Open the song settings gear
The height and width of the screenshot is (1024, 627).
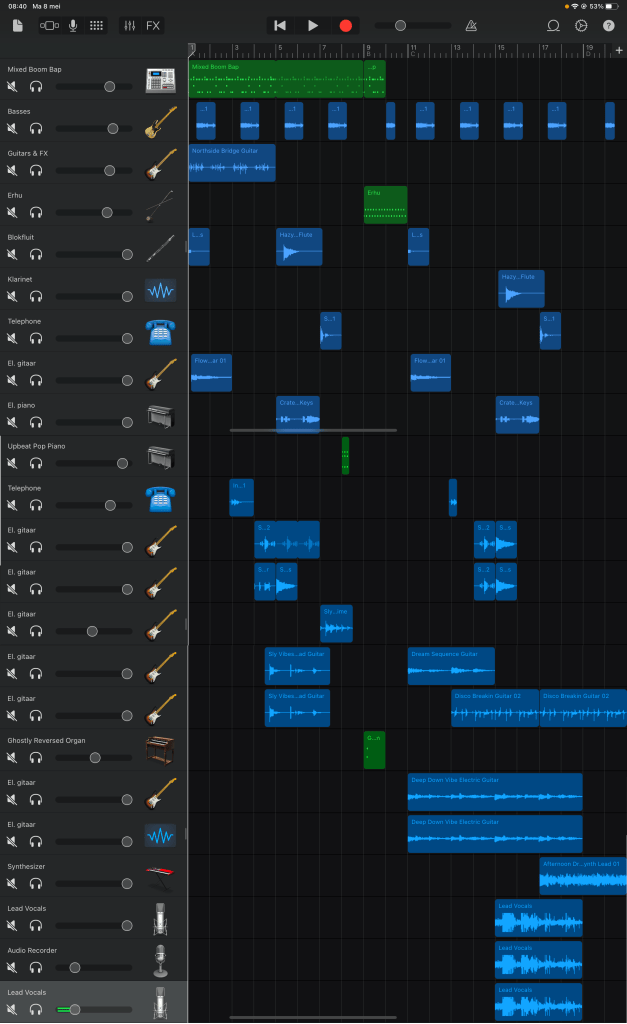[x=581, y=25]
